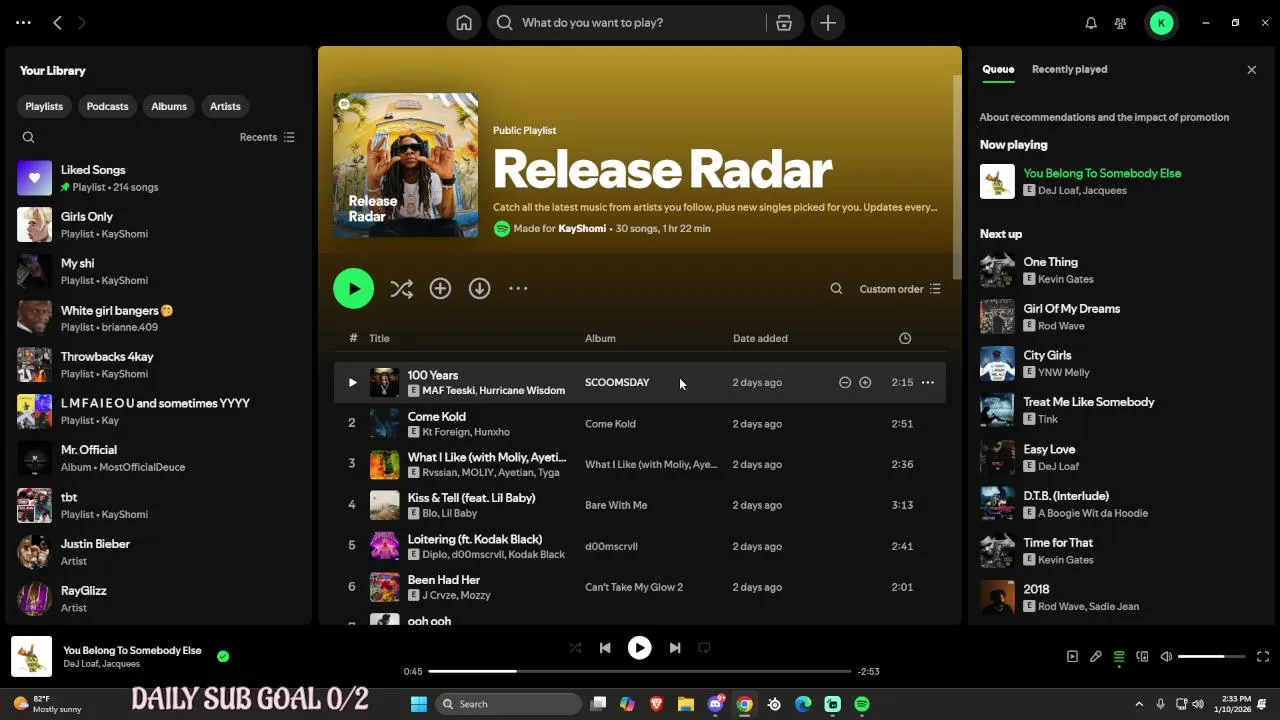The height and width of the screenshot is (720, 1280).
Task: Click the Release Radar cover thumbnail
Action: click(x=405, y=165)
